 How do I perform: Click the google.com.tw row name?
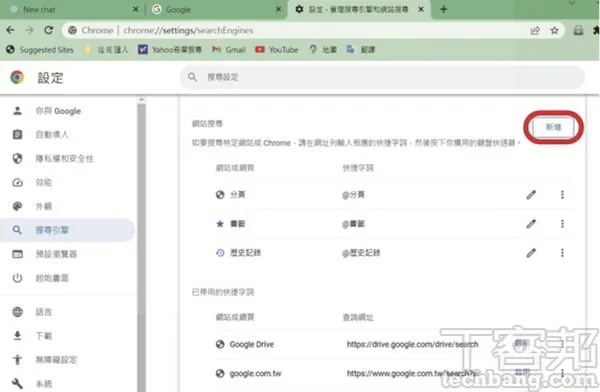point(256,374)
